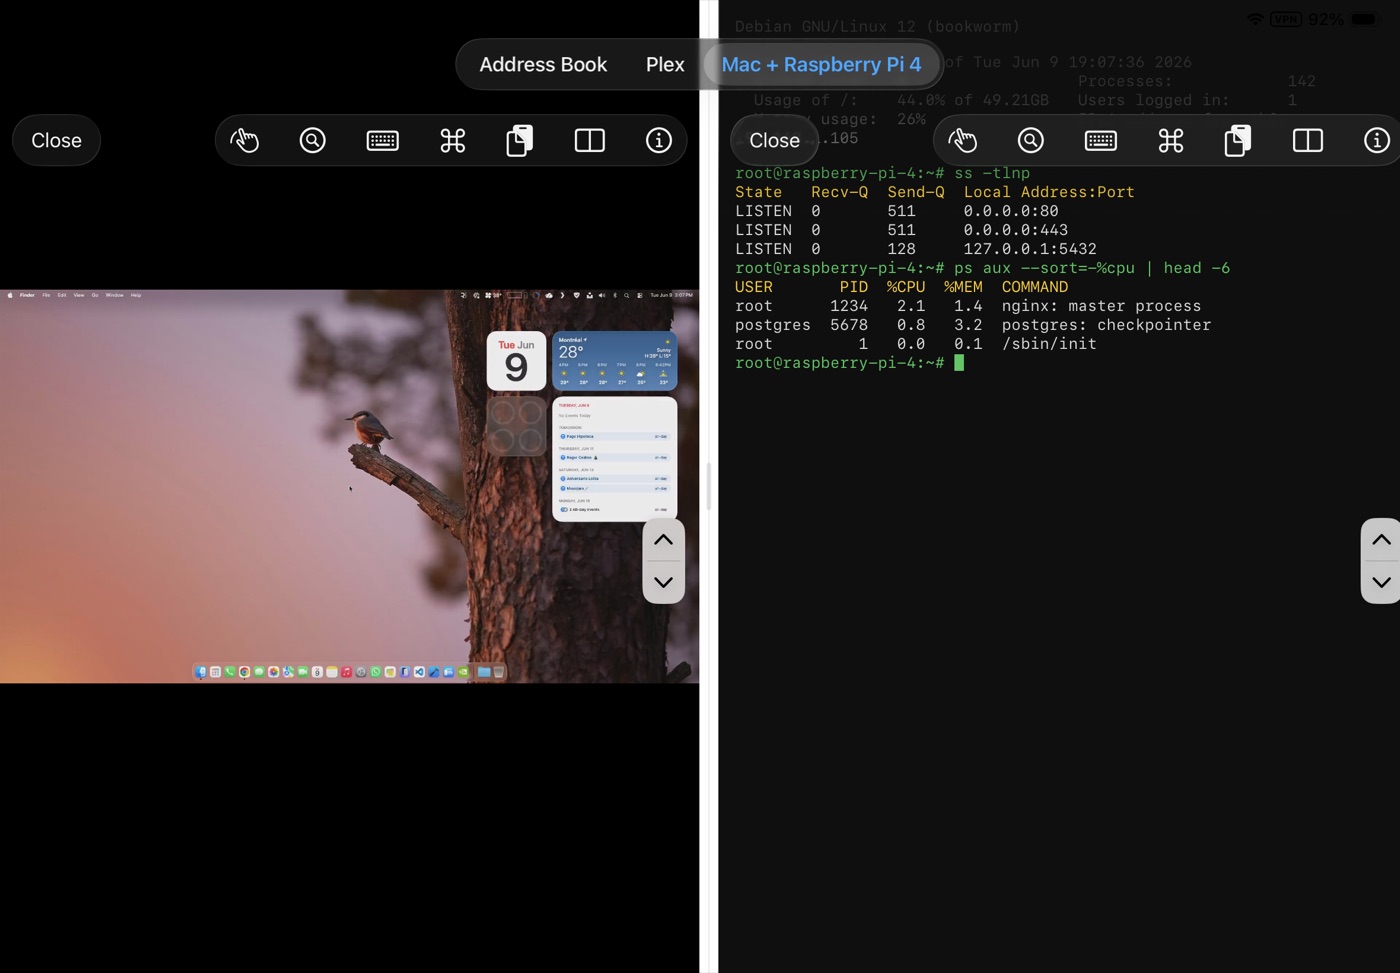This screenshot has width=1400, height=973.
Task: Show keyboard from left session toolbar
Action: [383, 140]
